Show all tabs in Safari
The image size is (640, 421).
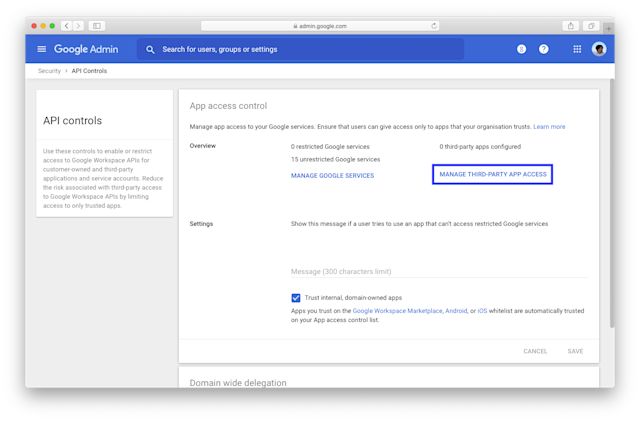pyautogui.click(x=591, y=26)
